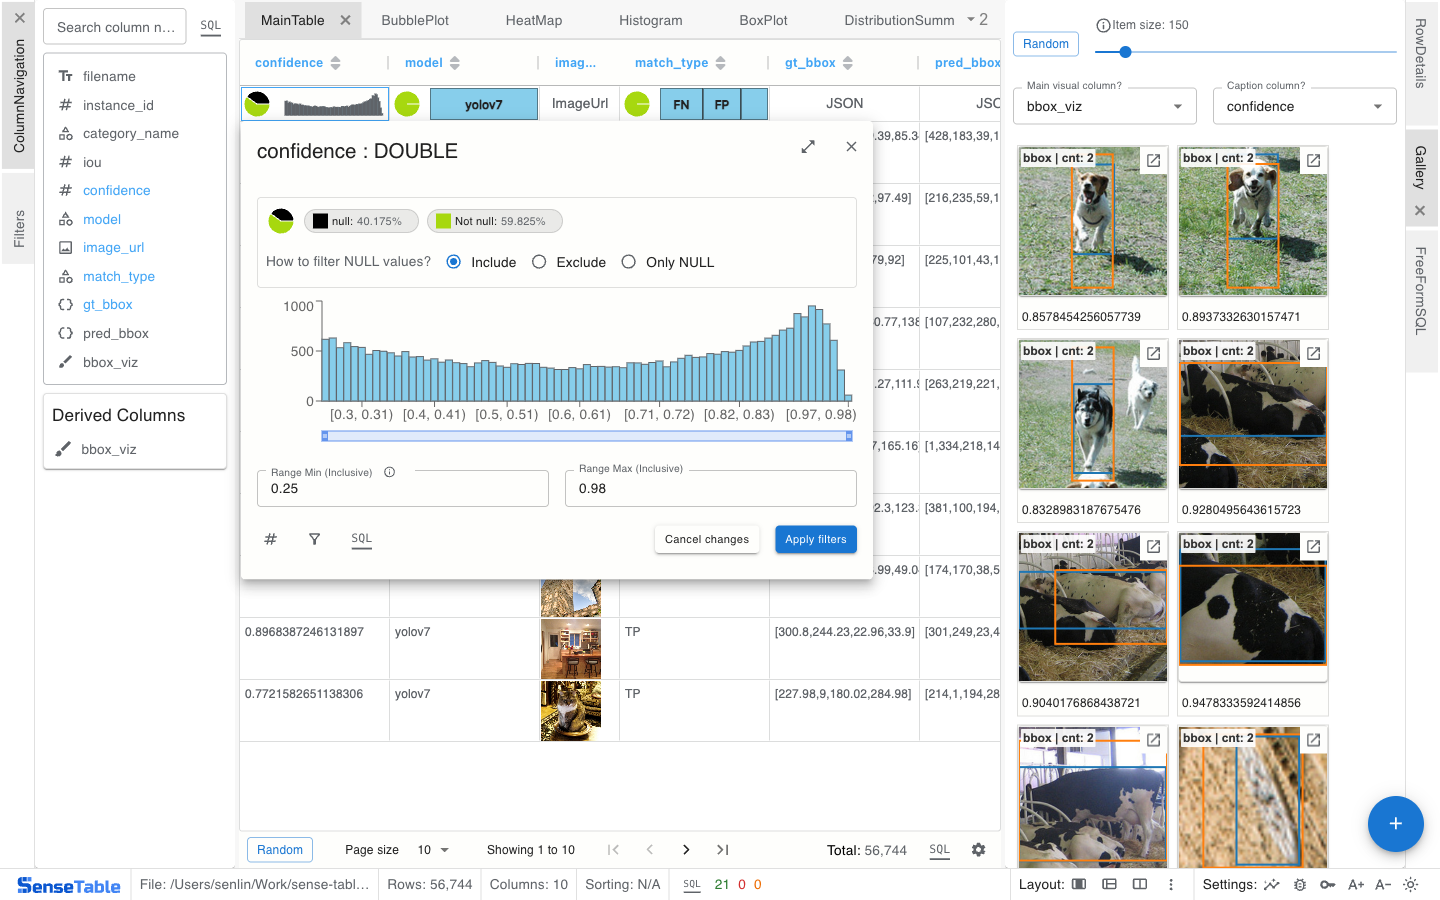Switch to the HeatMap tab
The height and width of the screenshot is (900, 1440).
click(533, 20)
